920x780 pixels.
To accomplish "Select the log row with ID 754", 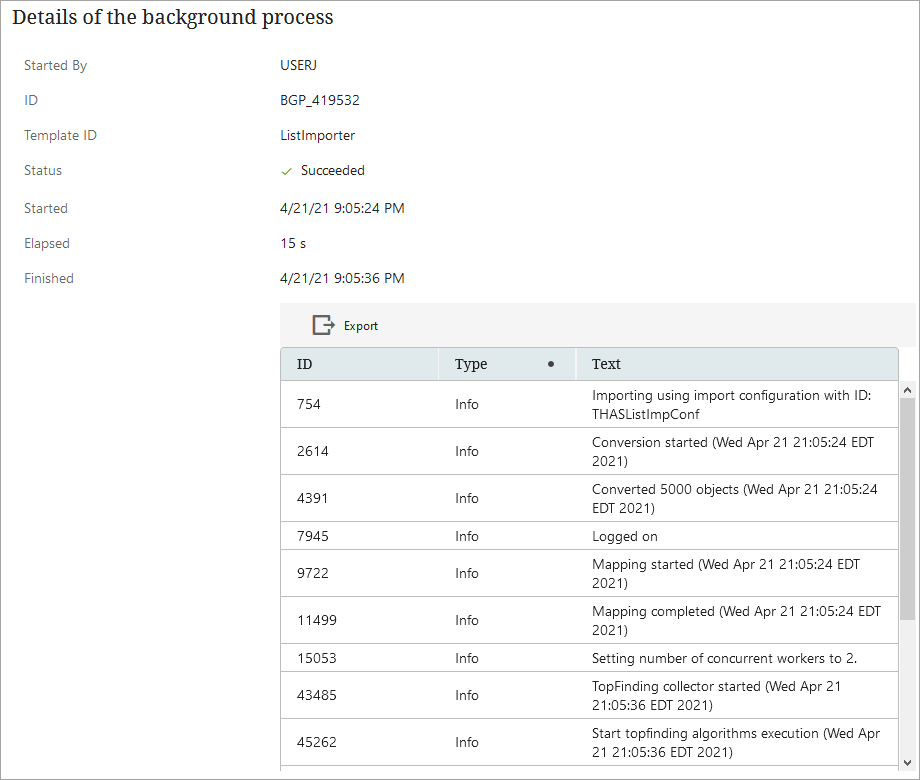I will [x=589, y=404].
